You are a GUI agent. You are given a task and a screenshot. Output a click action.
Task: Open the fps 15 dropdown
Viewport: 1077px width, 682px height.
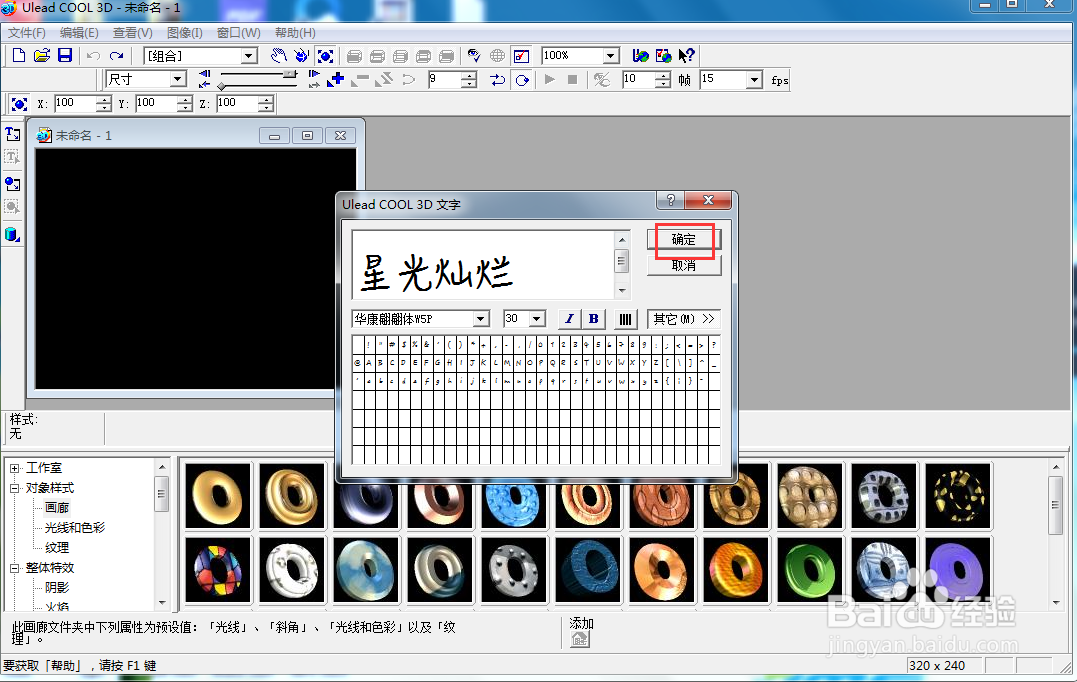[754, 80]
